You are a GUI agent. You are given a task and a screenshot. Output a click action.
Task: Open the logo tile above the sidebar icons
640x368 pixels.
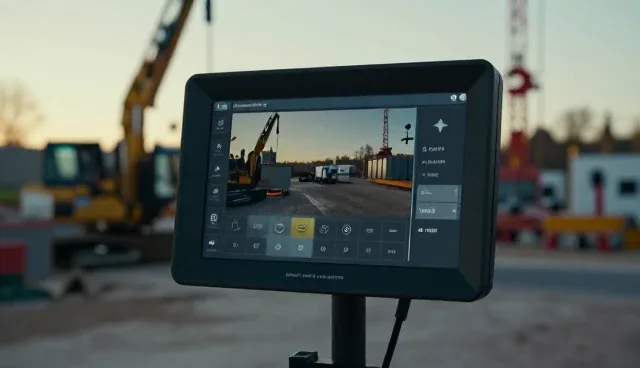222,106
